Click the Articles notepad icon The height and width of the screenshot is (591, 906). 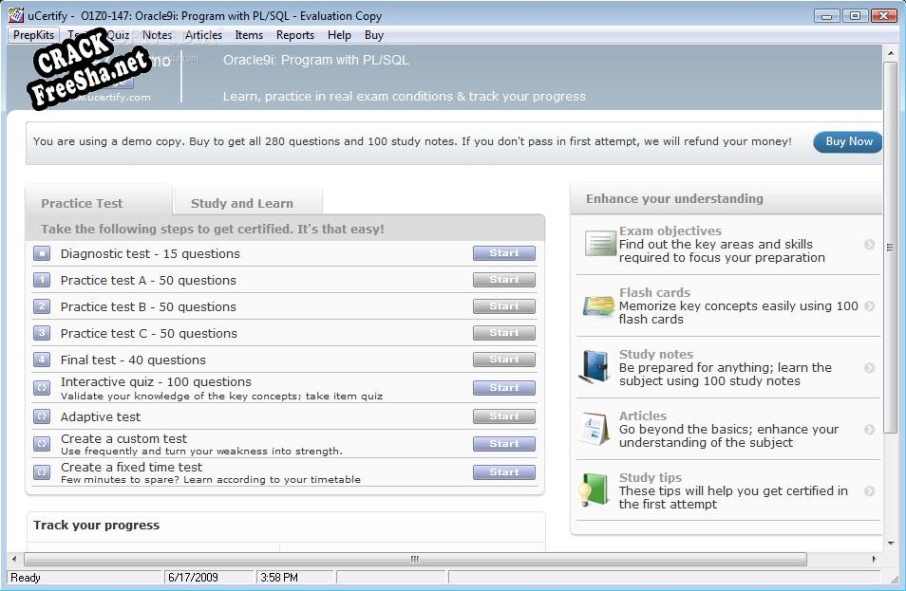pos(598,429)
